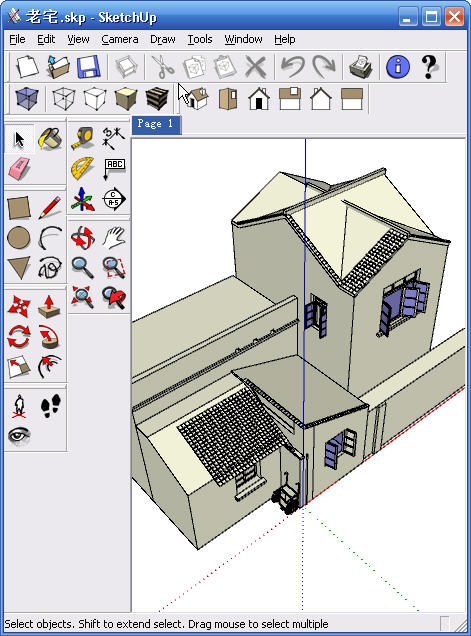Switch to Wireframe display mode

[x=64, y=99]
